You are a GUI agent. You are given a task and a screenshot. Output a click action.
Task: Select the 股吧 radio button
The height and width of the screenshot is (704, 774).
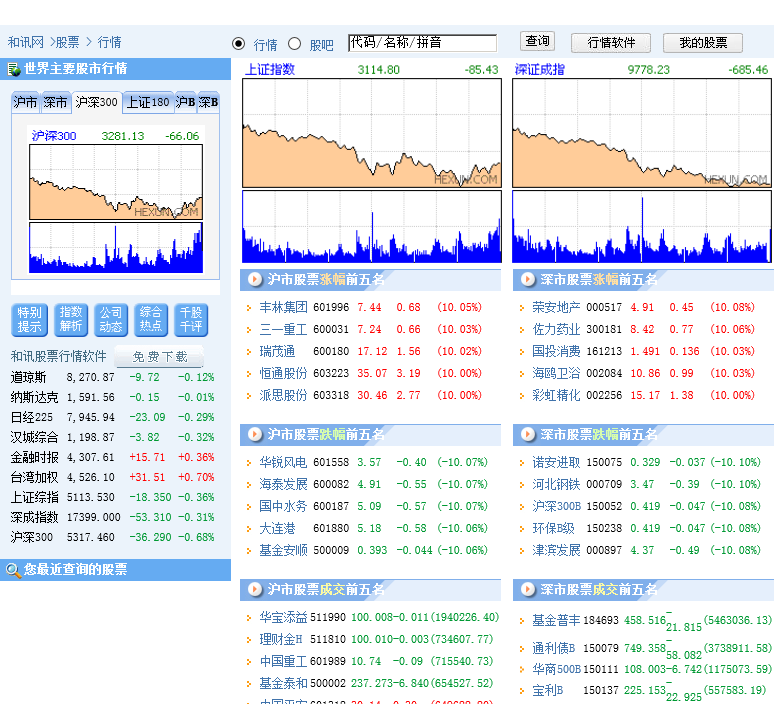point(295,44)
